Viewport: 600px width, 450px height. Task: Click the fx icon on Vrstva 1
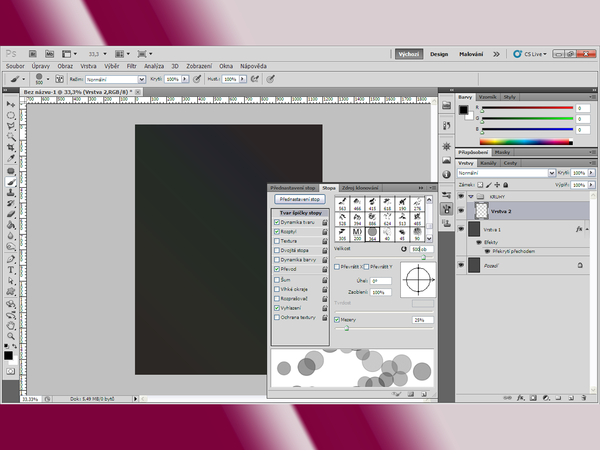(579, 229)
